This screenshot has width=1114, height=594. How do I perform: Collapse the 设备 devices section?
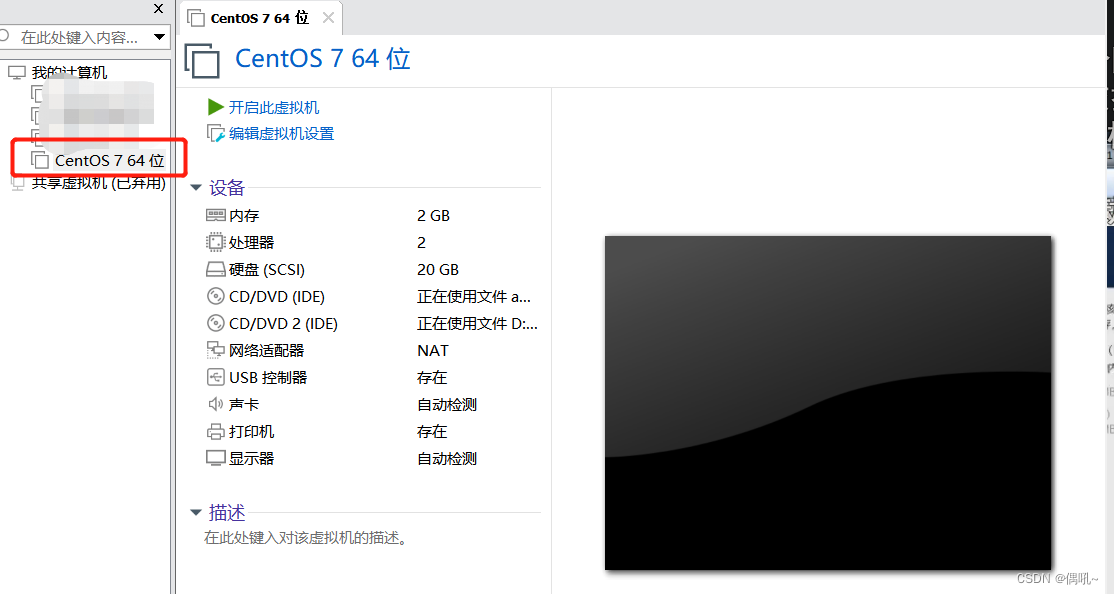pos(196,186)
